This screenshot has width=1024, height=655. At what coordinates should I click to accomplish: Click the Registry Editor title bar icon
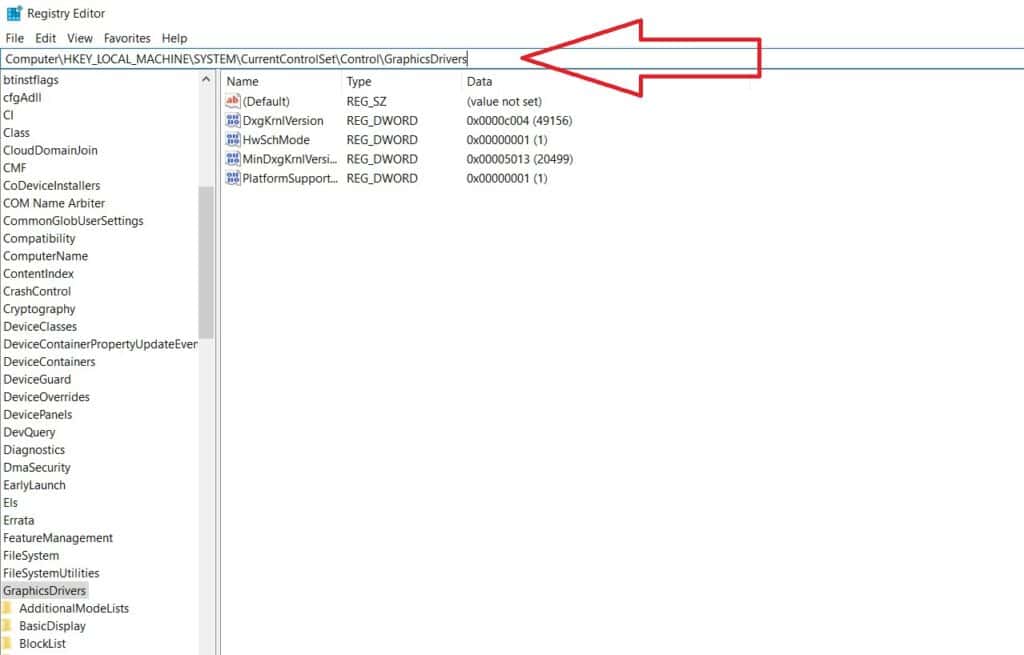click(14, 13)
